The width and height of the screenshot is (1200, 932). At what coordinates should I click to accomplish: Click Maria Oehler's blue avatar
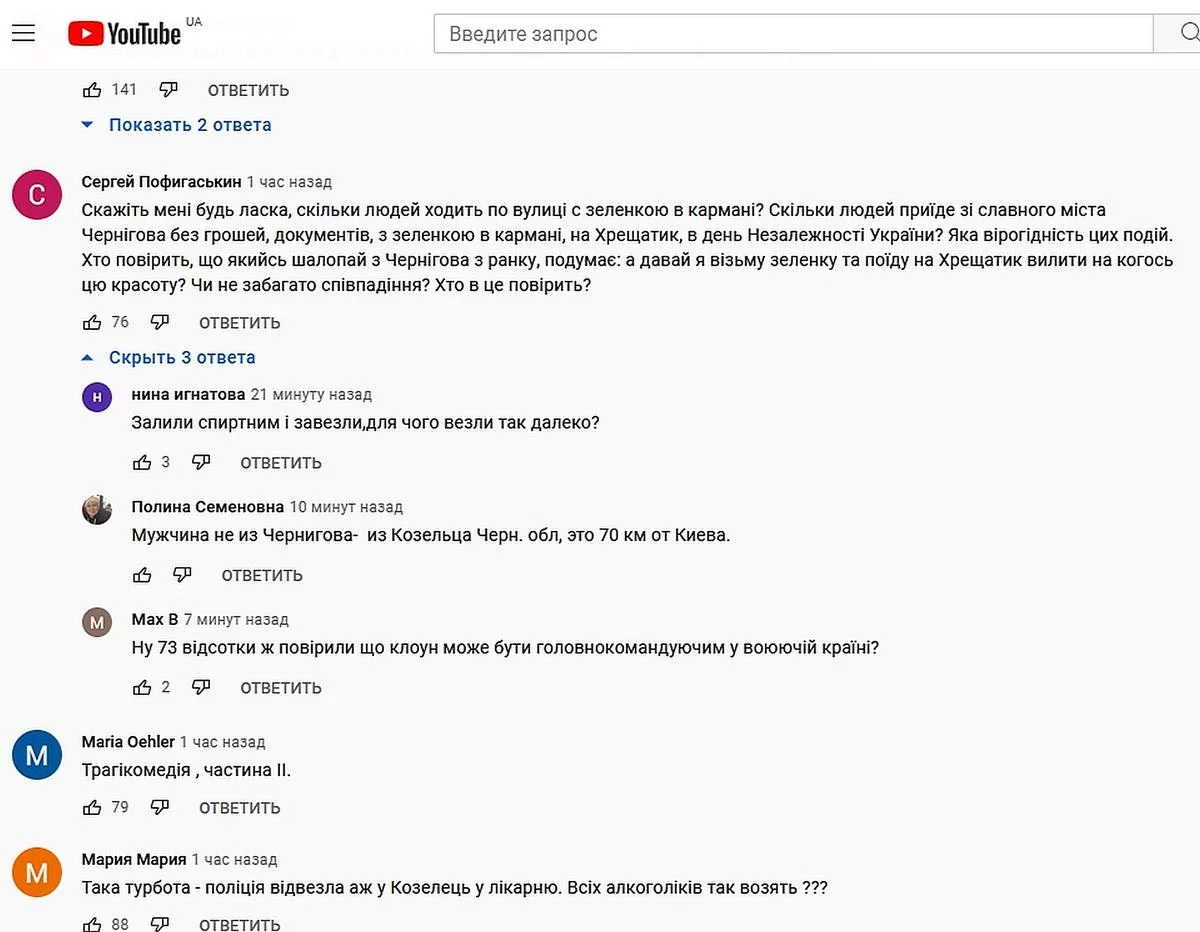pyautogui.click(x=37, y=755)
